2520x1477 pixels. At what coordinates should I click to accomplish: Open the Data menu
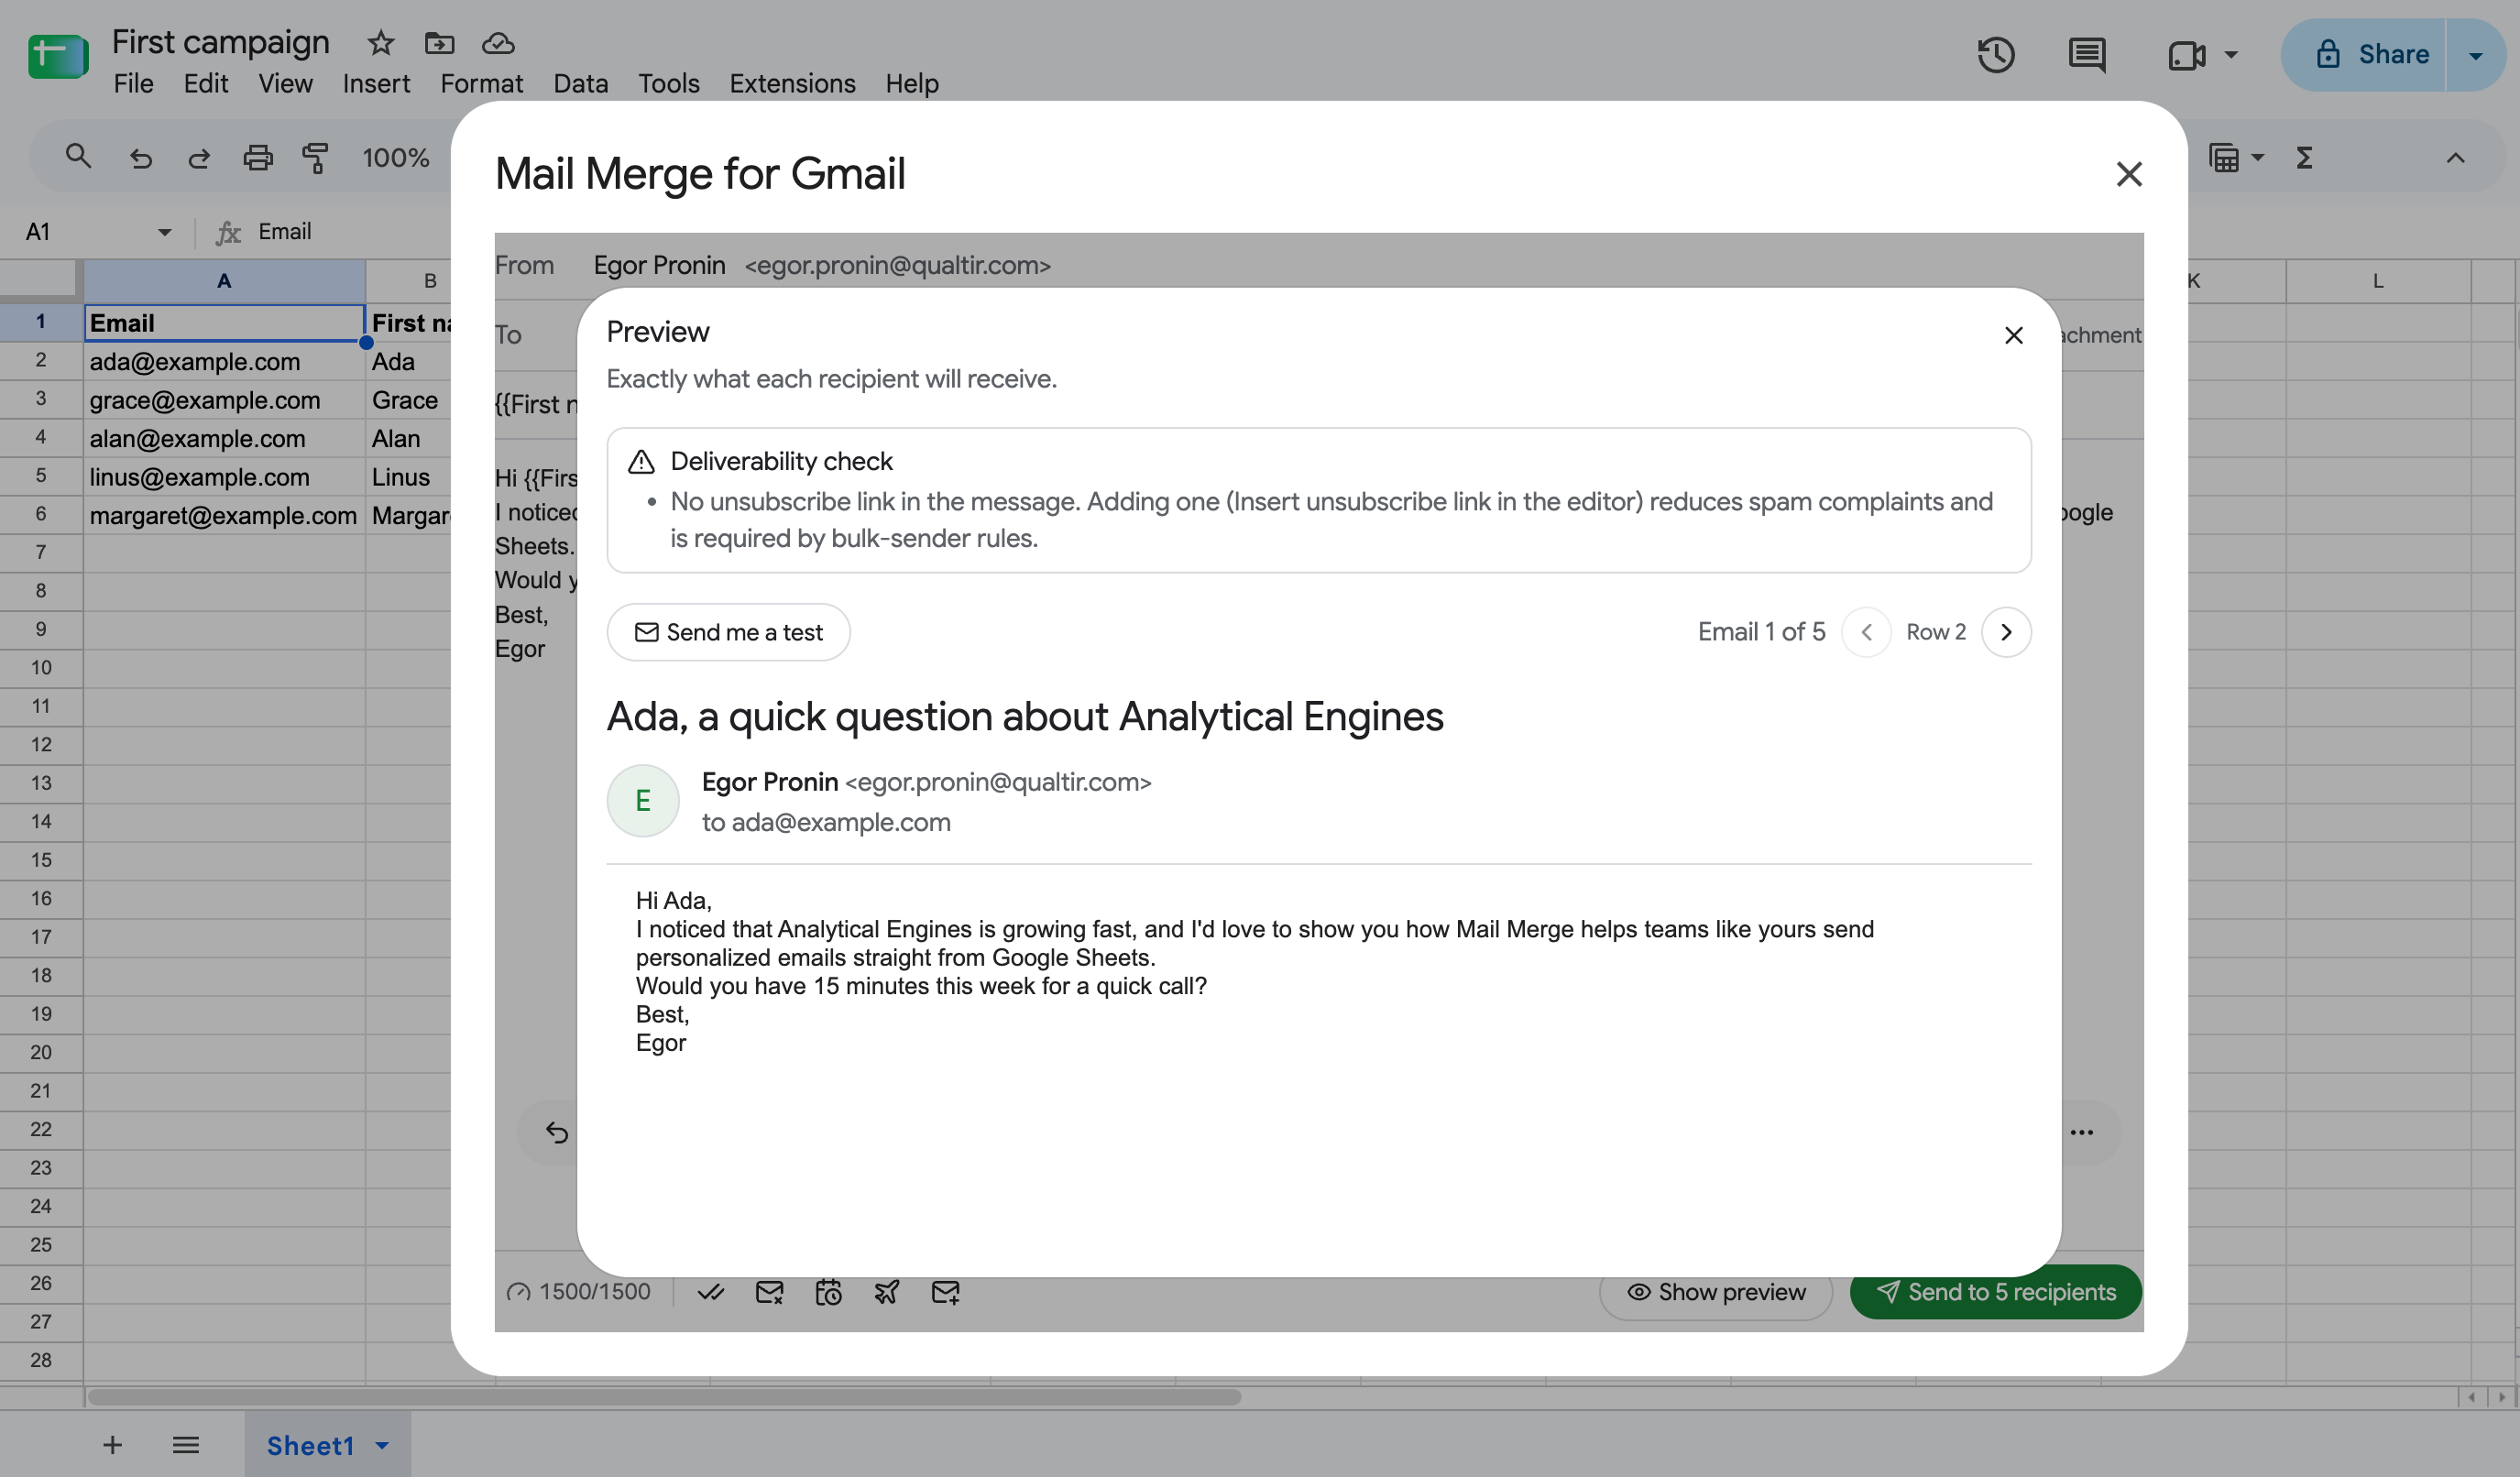[581, 83]
